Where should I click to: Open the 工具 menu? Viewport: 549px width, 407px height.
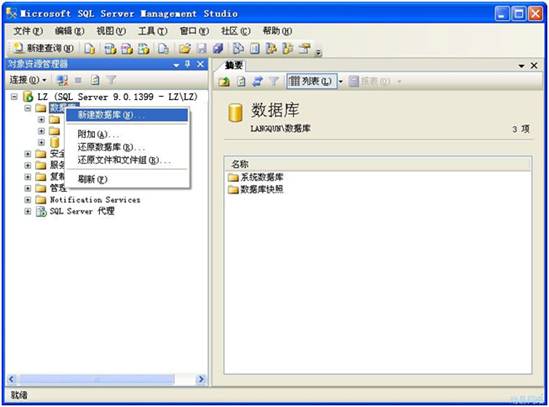152,31
